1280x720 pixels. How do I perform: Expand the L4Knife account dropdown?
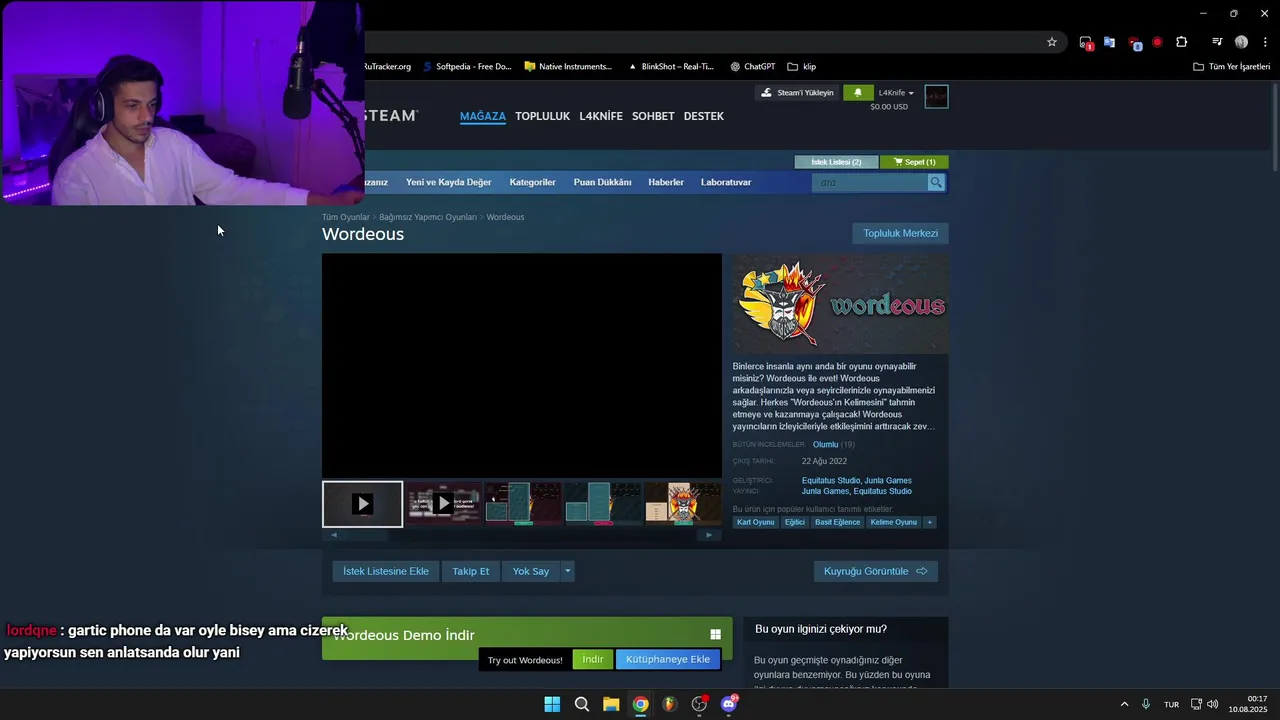[x=896, y=93]
